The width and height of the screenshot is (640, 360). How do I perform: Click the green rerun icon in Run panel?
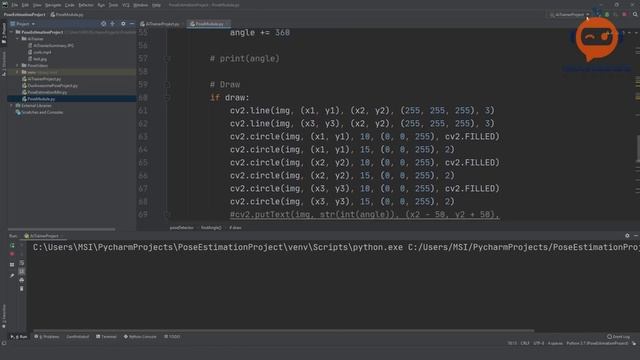(x=12, y=246)
